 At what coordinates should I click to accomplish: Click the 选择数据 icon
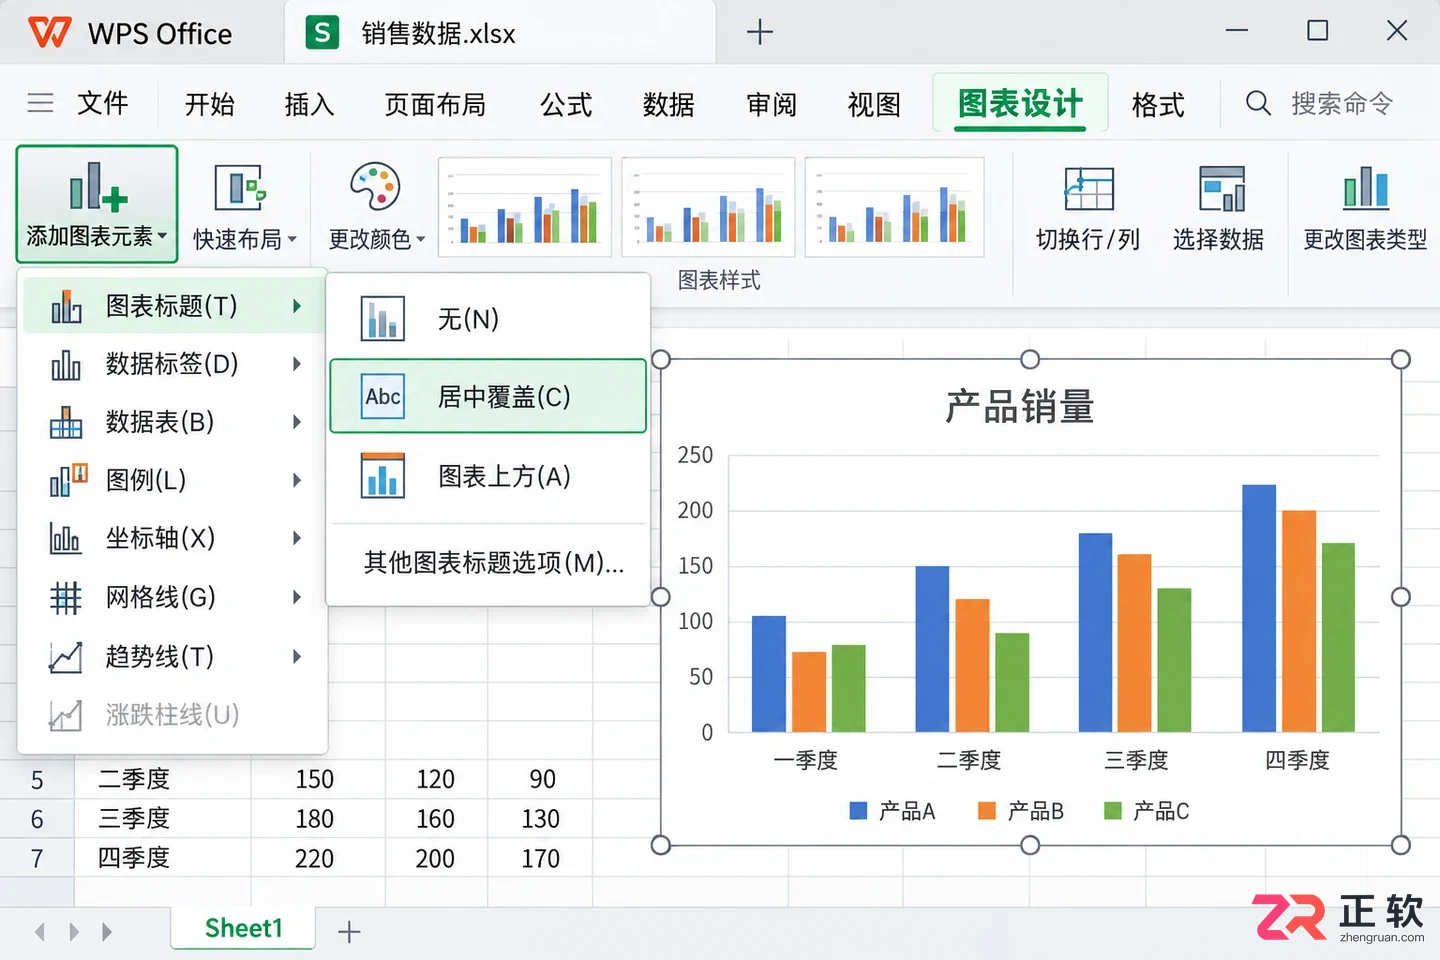(x=1221, y=189)
